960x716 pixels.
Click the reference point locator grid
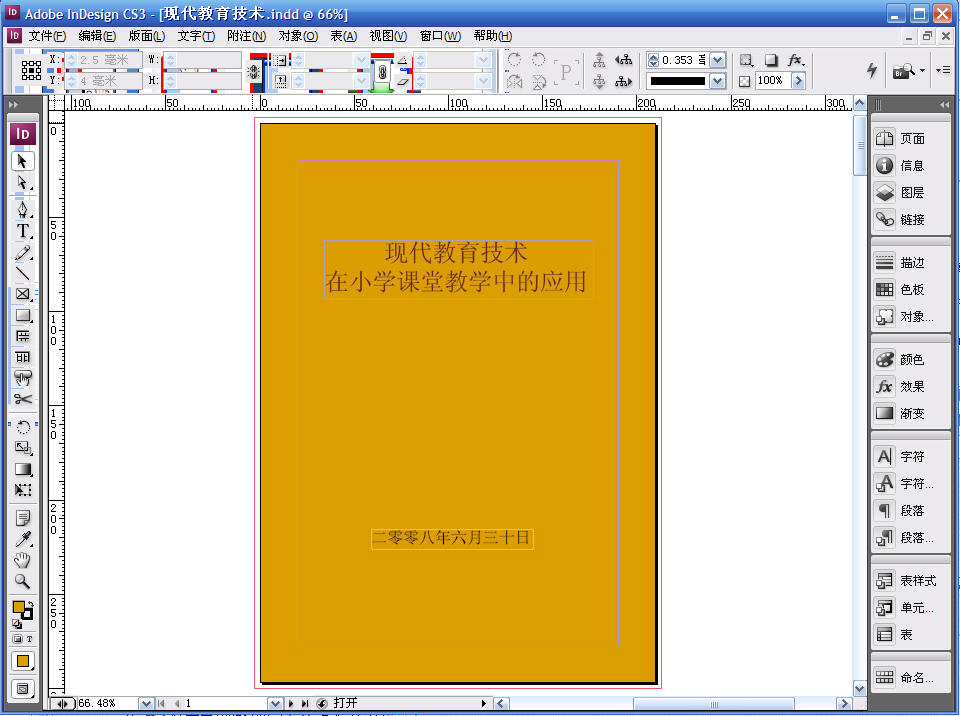[31, 70]
